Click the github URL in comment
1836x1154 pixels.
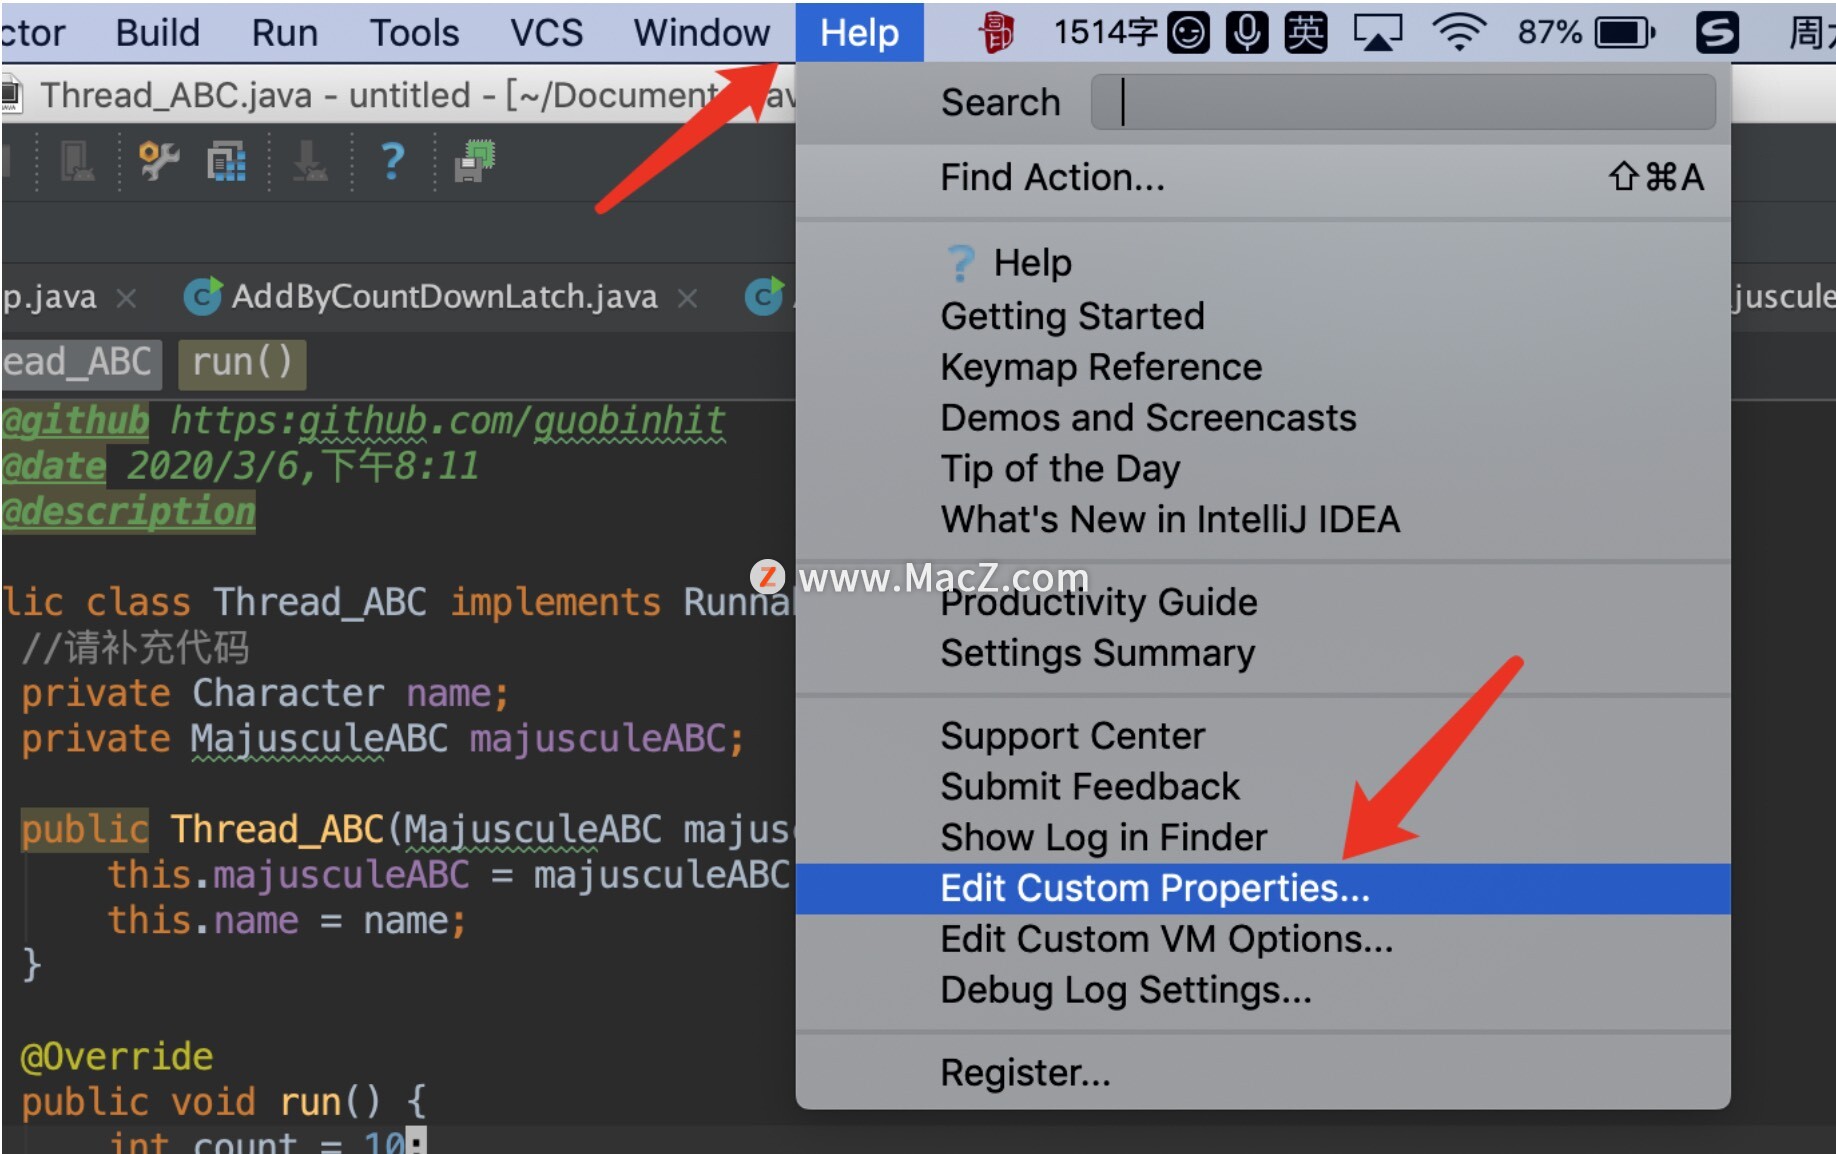tap(448, 421)
